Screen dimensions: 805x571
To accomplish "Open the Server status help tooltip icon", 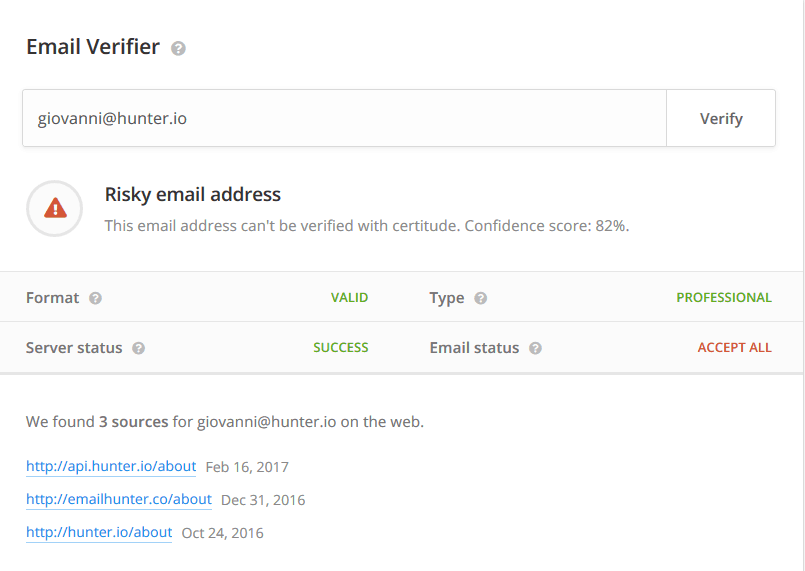I will 138,348.
